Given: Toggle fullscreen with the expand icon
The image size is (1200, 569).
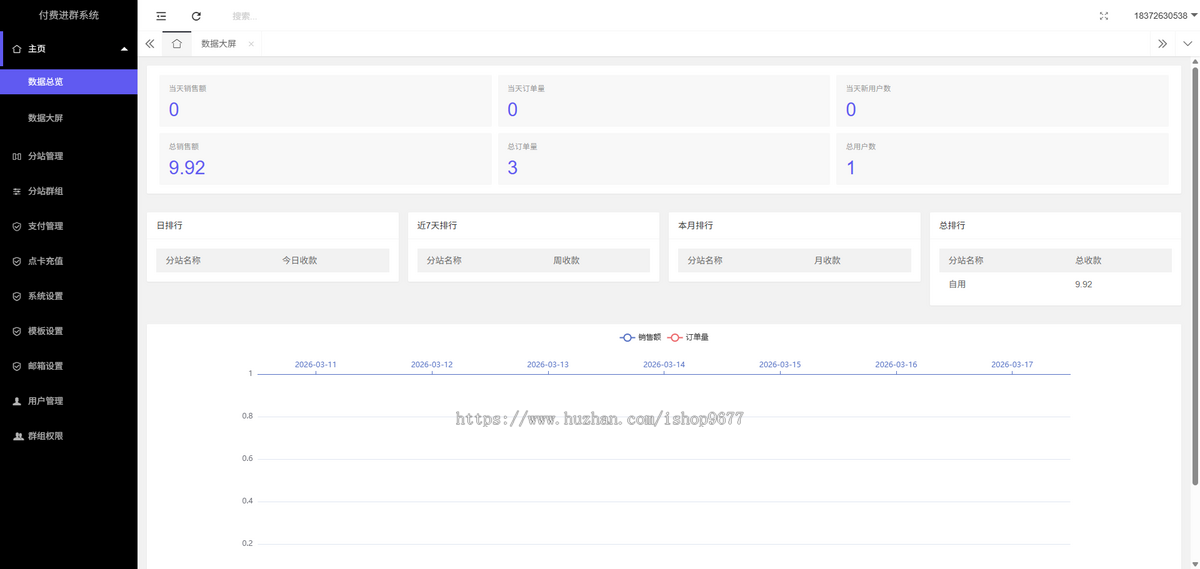Looking at the screenshot, I should tap(1104, 16).
